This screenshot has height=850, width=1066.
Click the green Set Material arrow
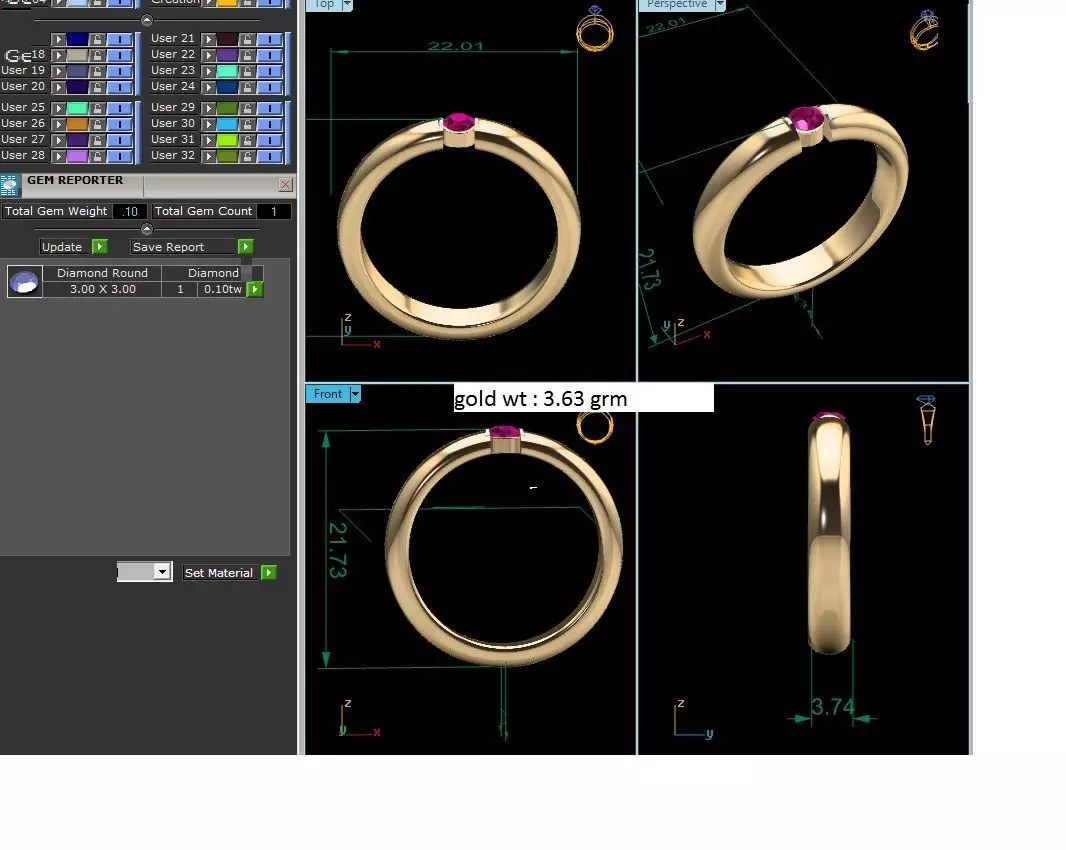(x=269, y=573)
